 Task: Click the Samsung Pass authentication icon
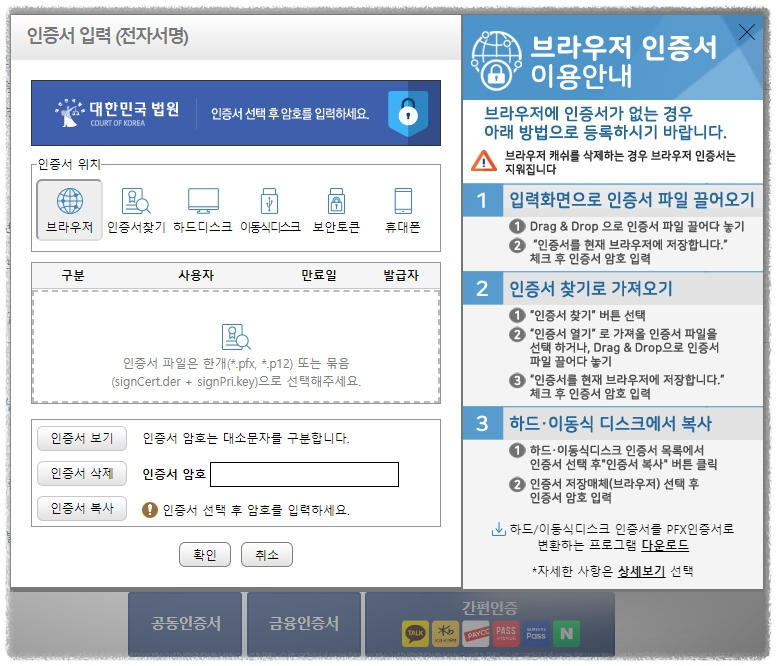point(536,633)
